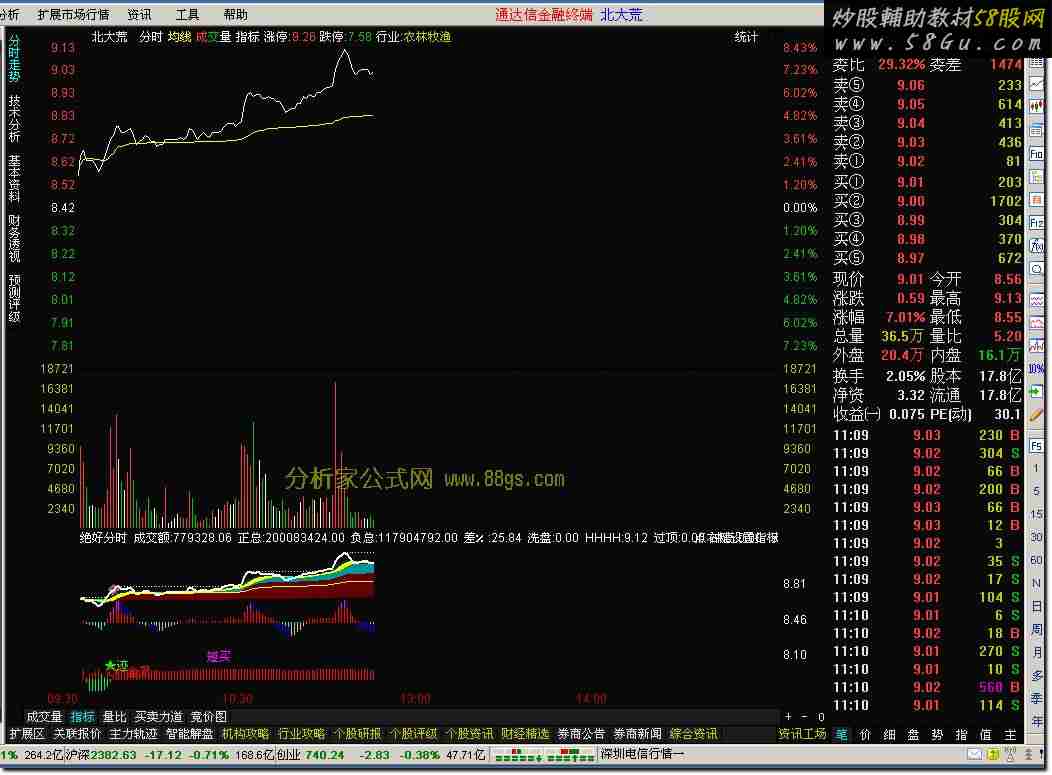Select the 细 detail tab
Viewport: 1052px width, 775px height.
(x=890, y=735)
